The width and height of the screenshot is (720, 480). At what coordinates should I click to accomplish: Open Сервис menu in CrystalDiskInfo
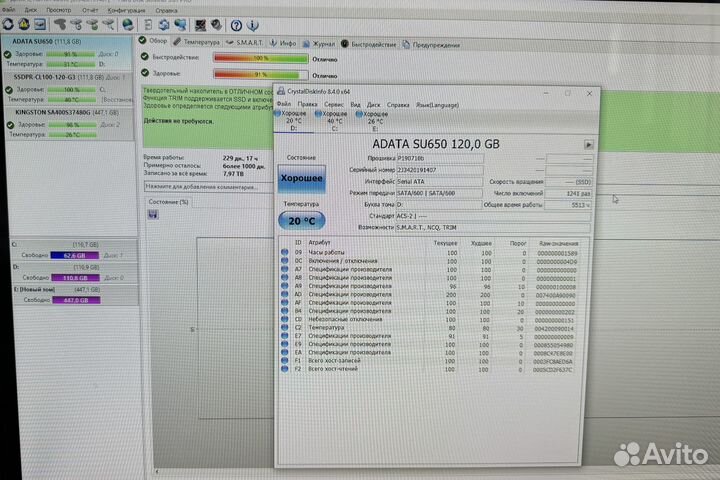334,105
